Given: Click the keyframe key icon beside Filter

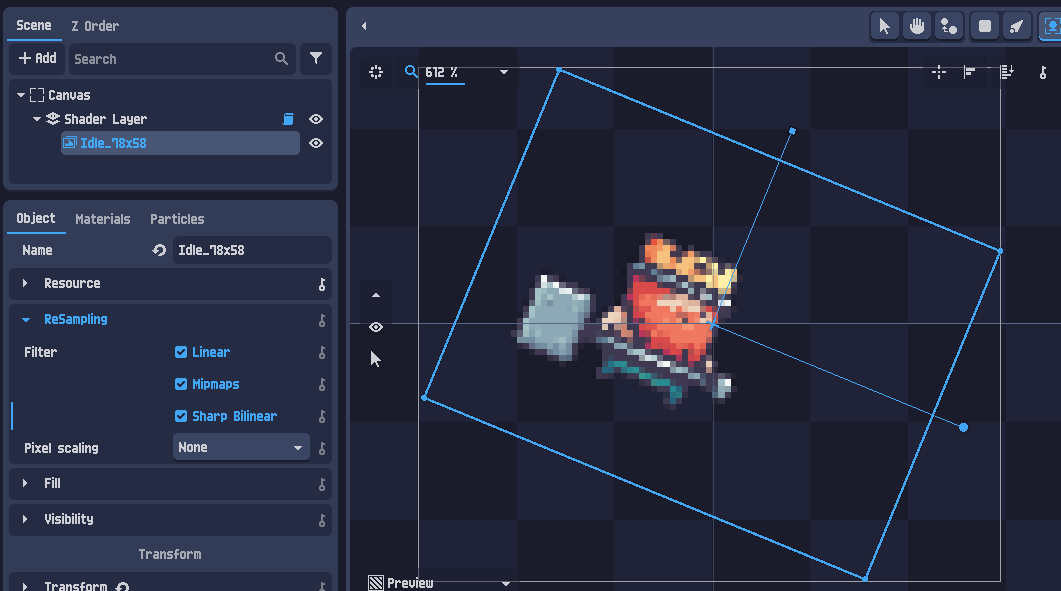Looking at the screenshot, I should 322,352.
